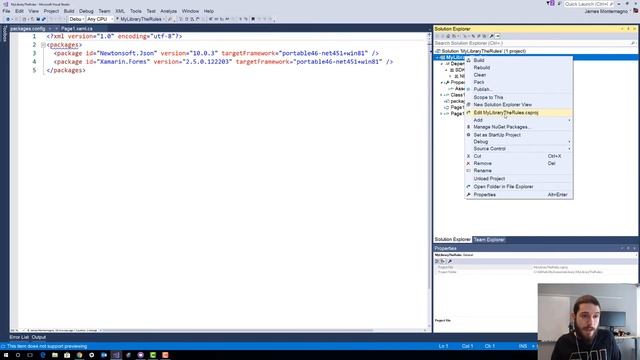The width and height of the screenshot is (640, 360).
Task: Switch to the Team Explorer tab
Action: pyautogui.click(x=489, y=240)
